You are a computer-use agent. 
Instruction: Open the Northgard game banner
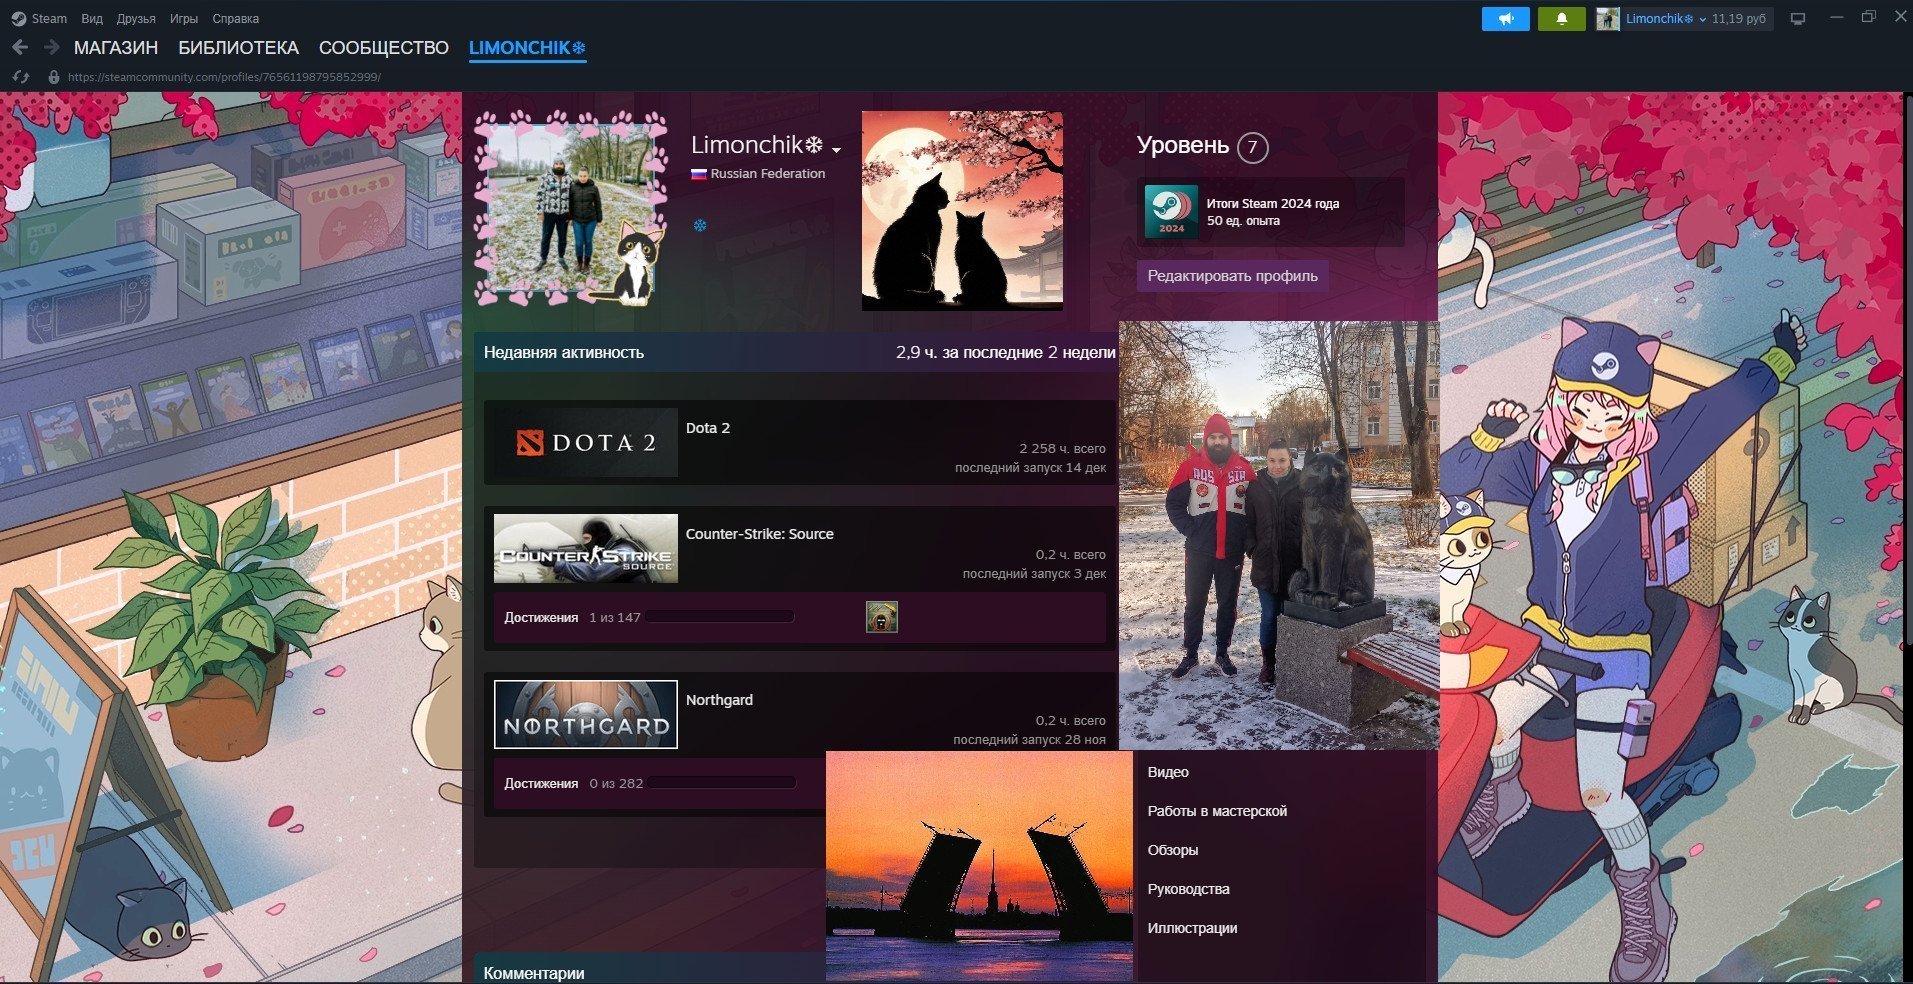pos(586,714)
